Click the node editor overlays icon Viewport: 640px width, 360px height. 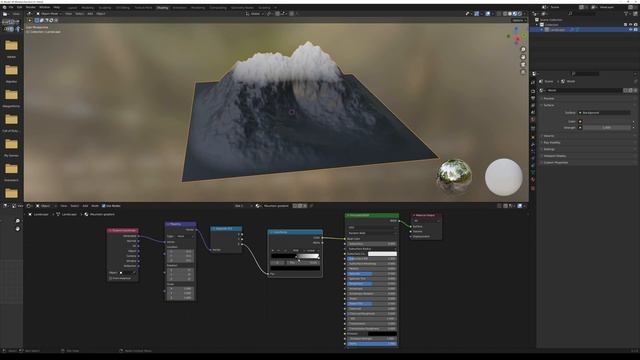point(520,206)
